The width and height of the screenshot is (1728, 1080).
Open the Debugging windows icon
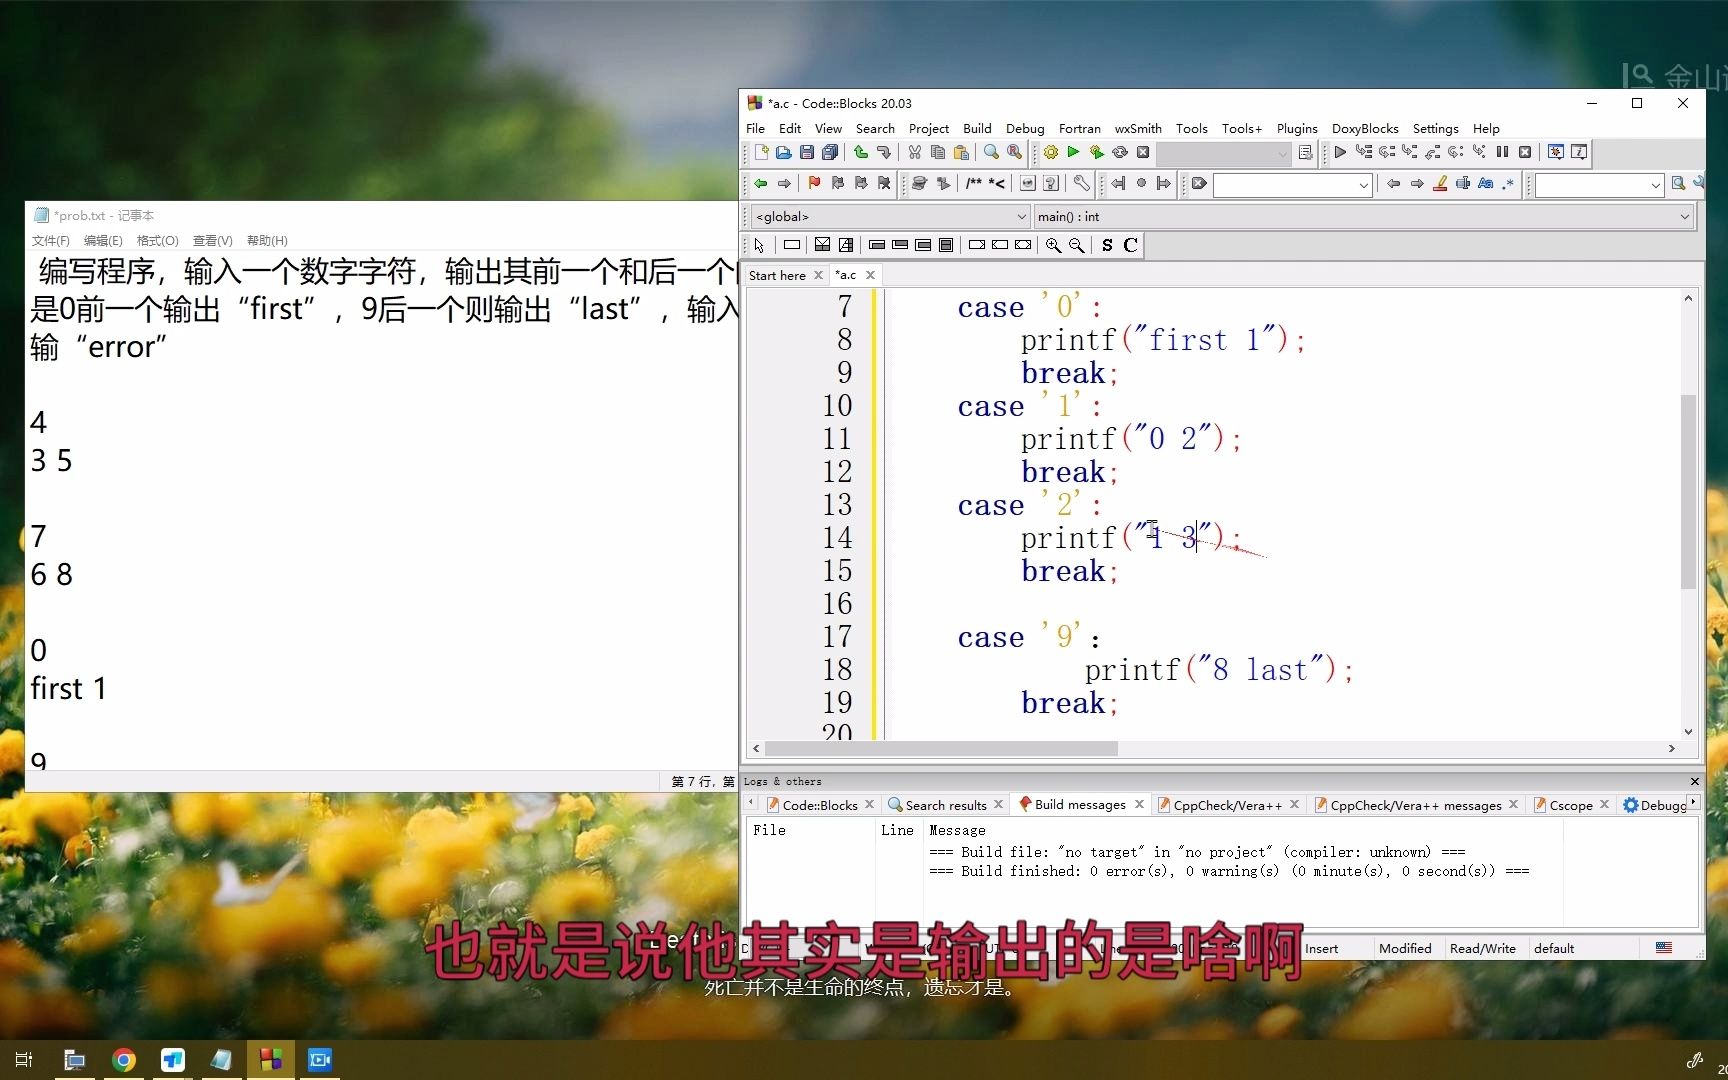[1556, 153]
